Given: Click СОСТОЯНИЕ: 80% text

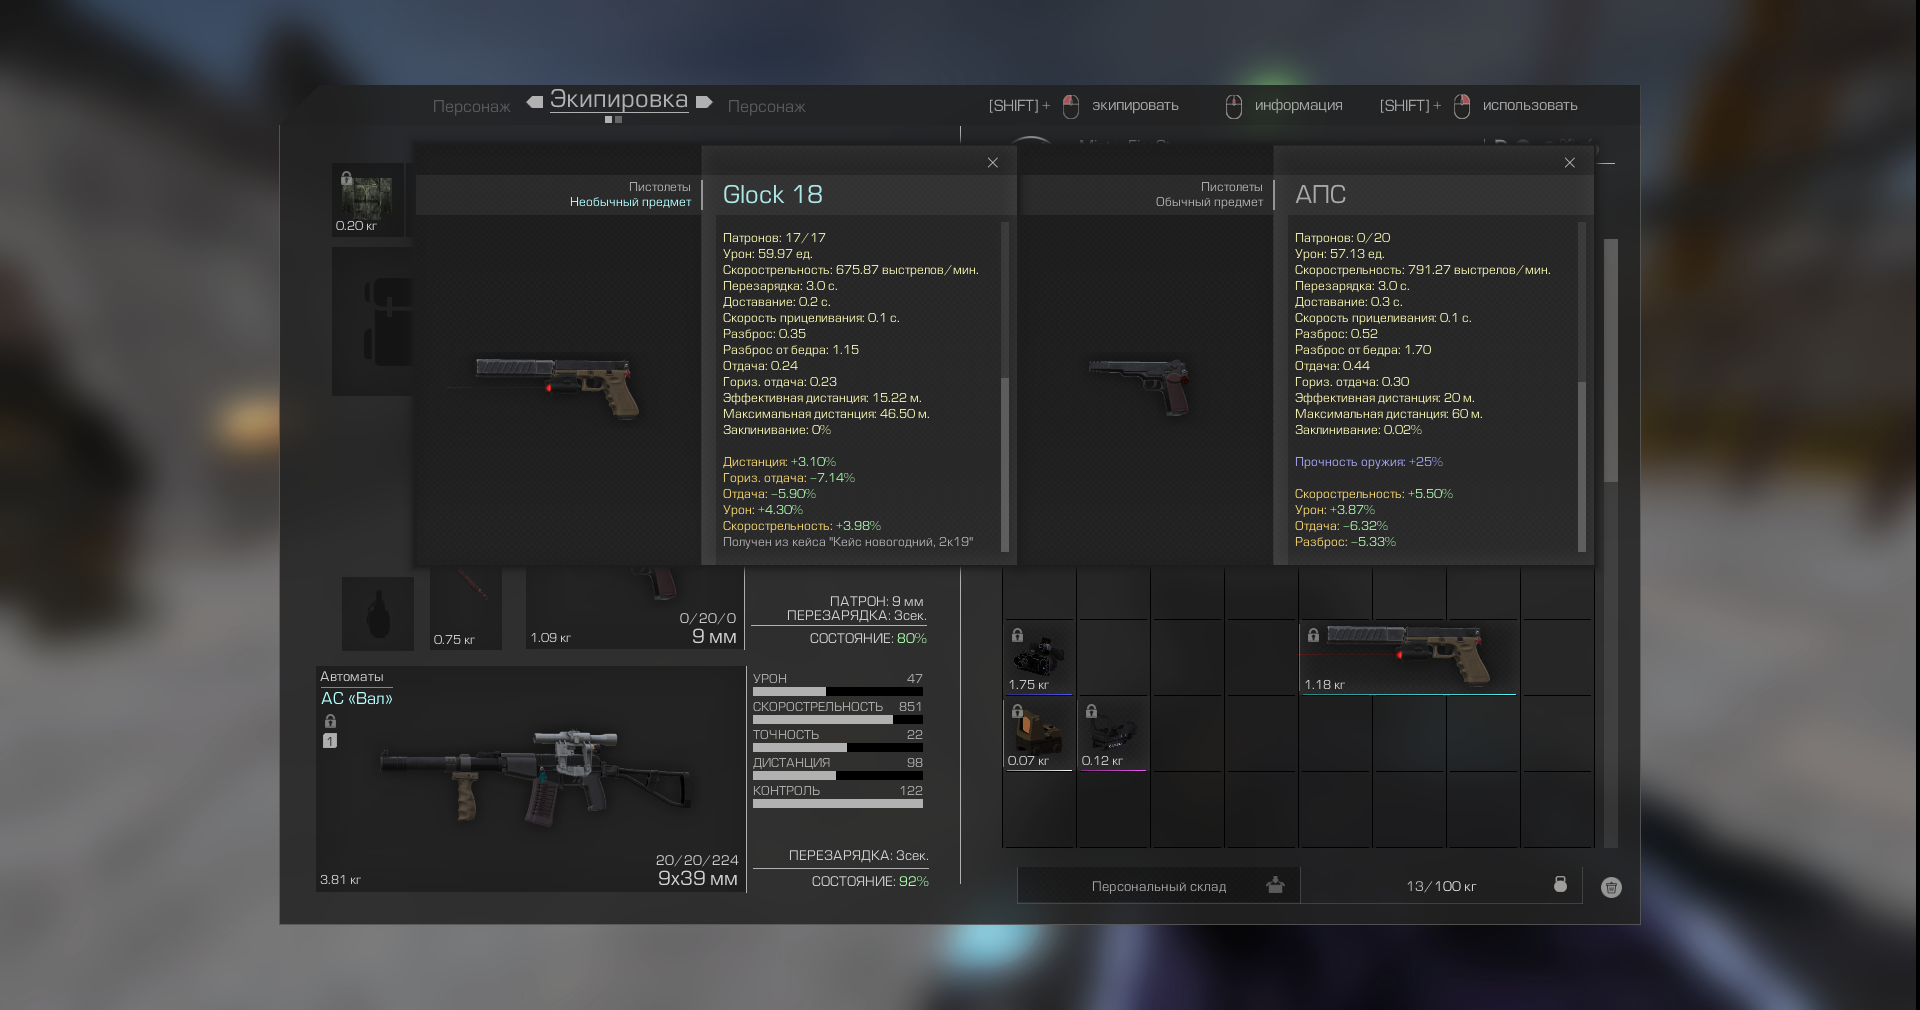Looking at the screenshot, I should (868, 638).
